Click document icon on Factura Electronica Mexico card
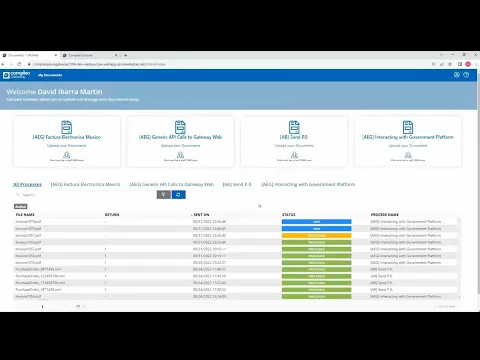 [67, 127]
